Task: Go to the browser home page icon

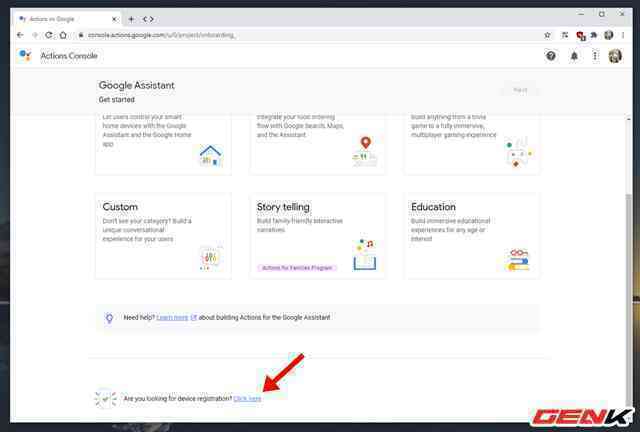Action: (x=63, y=35)
